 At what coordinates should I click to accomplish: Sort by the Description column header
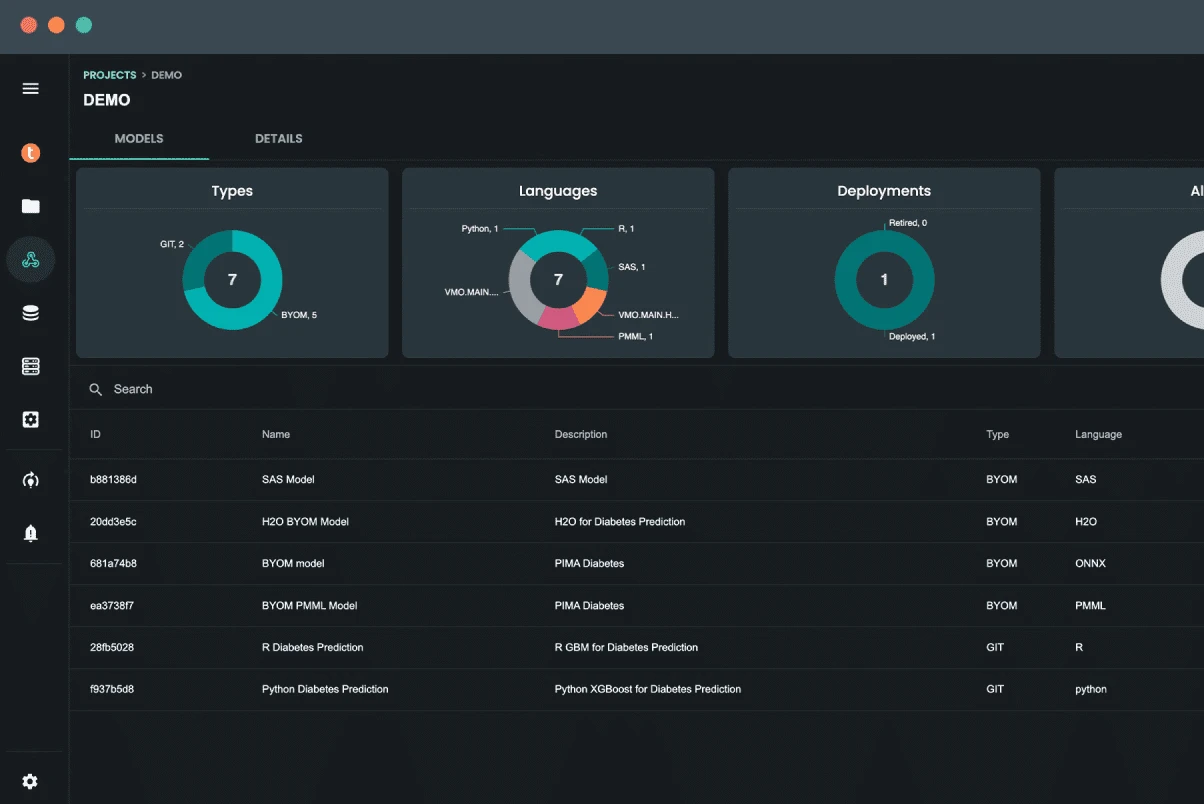pos(581,434)
